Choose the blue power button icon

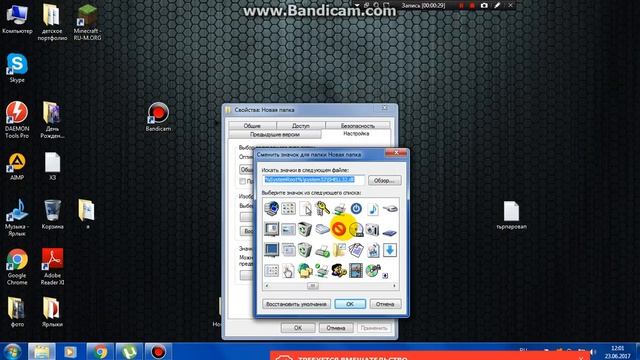click(x=356, y=209)
